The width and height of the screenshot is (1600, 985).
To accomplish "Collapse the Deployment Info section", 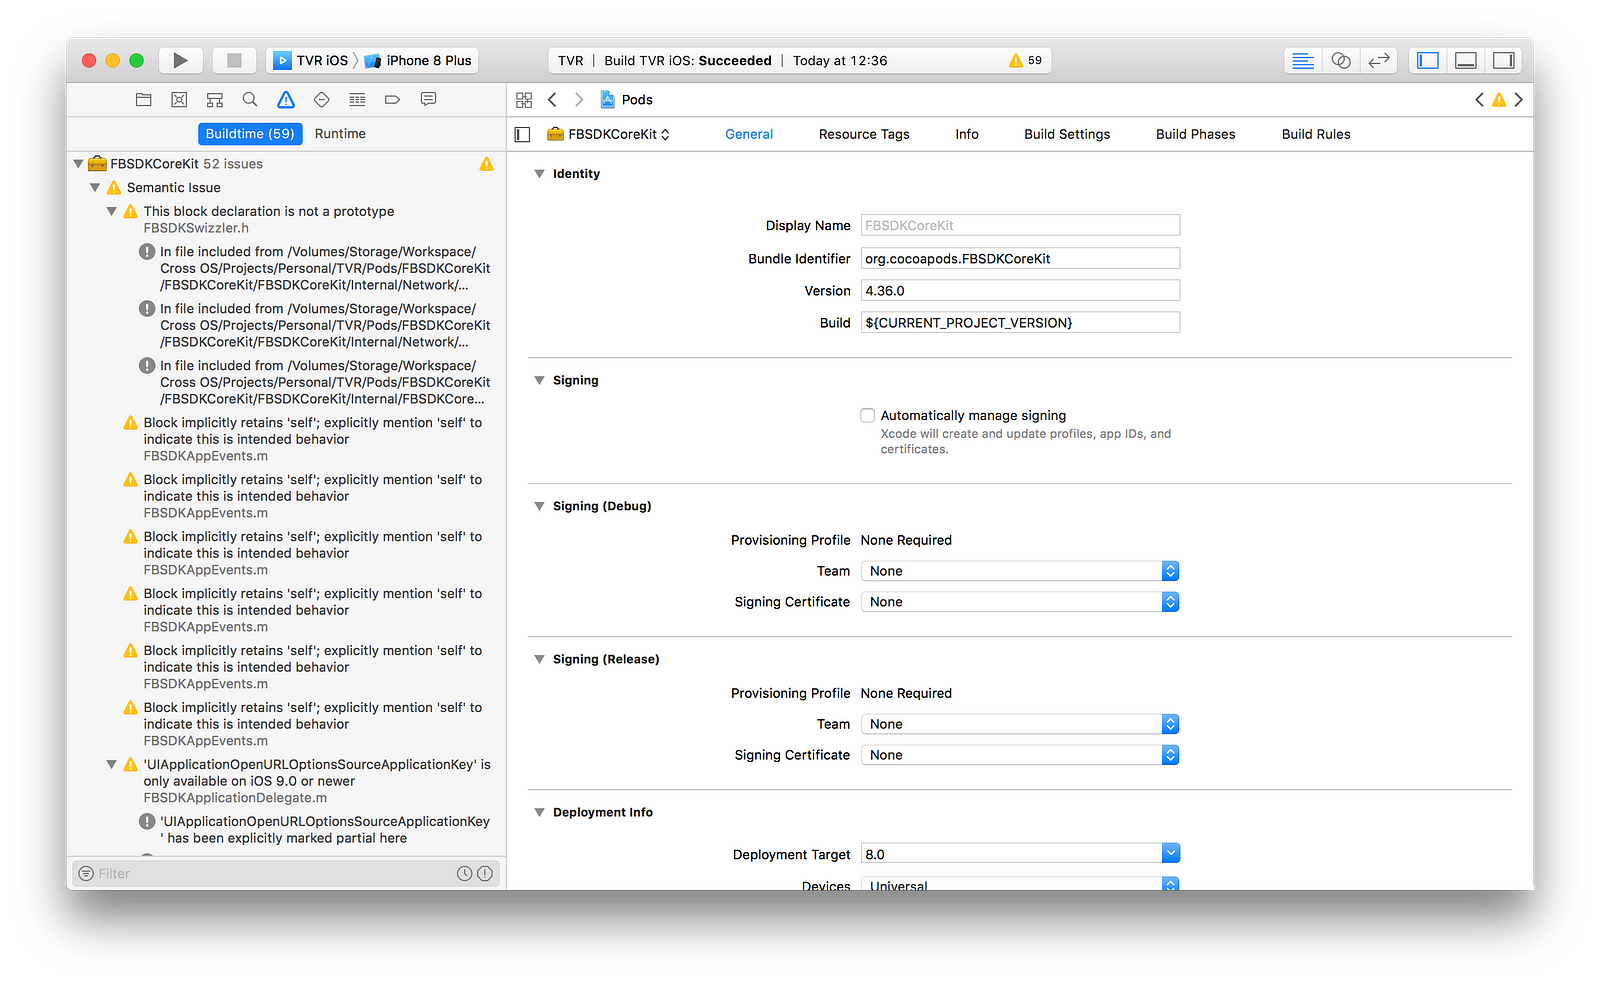I will coord(540,812).
